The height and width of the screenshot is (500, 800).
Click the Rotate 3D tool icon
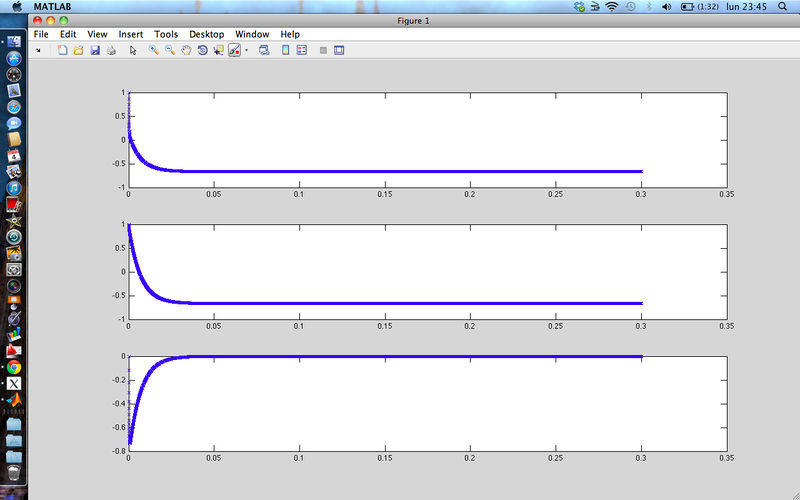click(202, 50)
